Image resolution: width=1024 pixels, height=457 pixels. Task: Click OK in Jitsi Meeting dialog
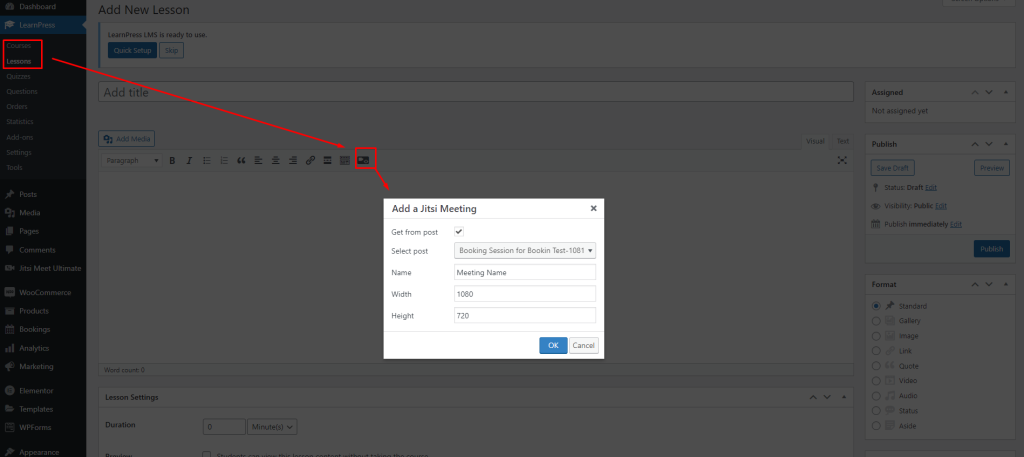pyautogui.click(x=553, y=345)
